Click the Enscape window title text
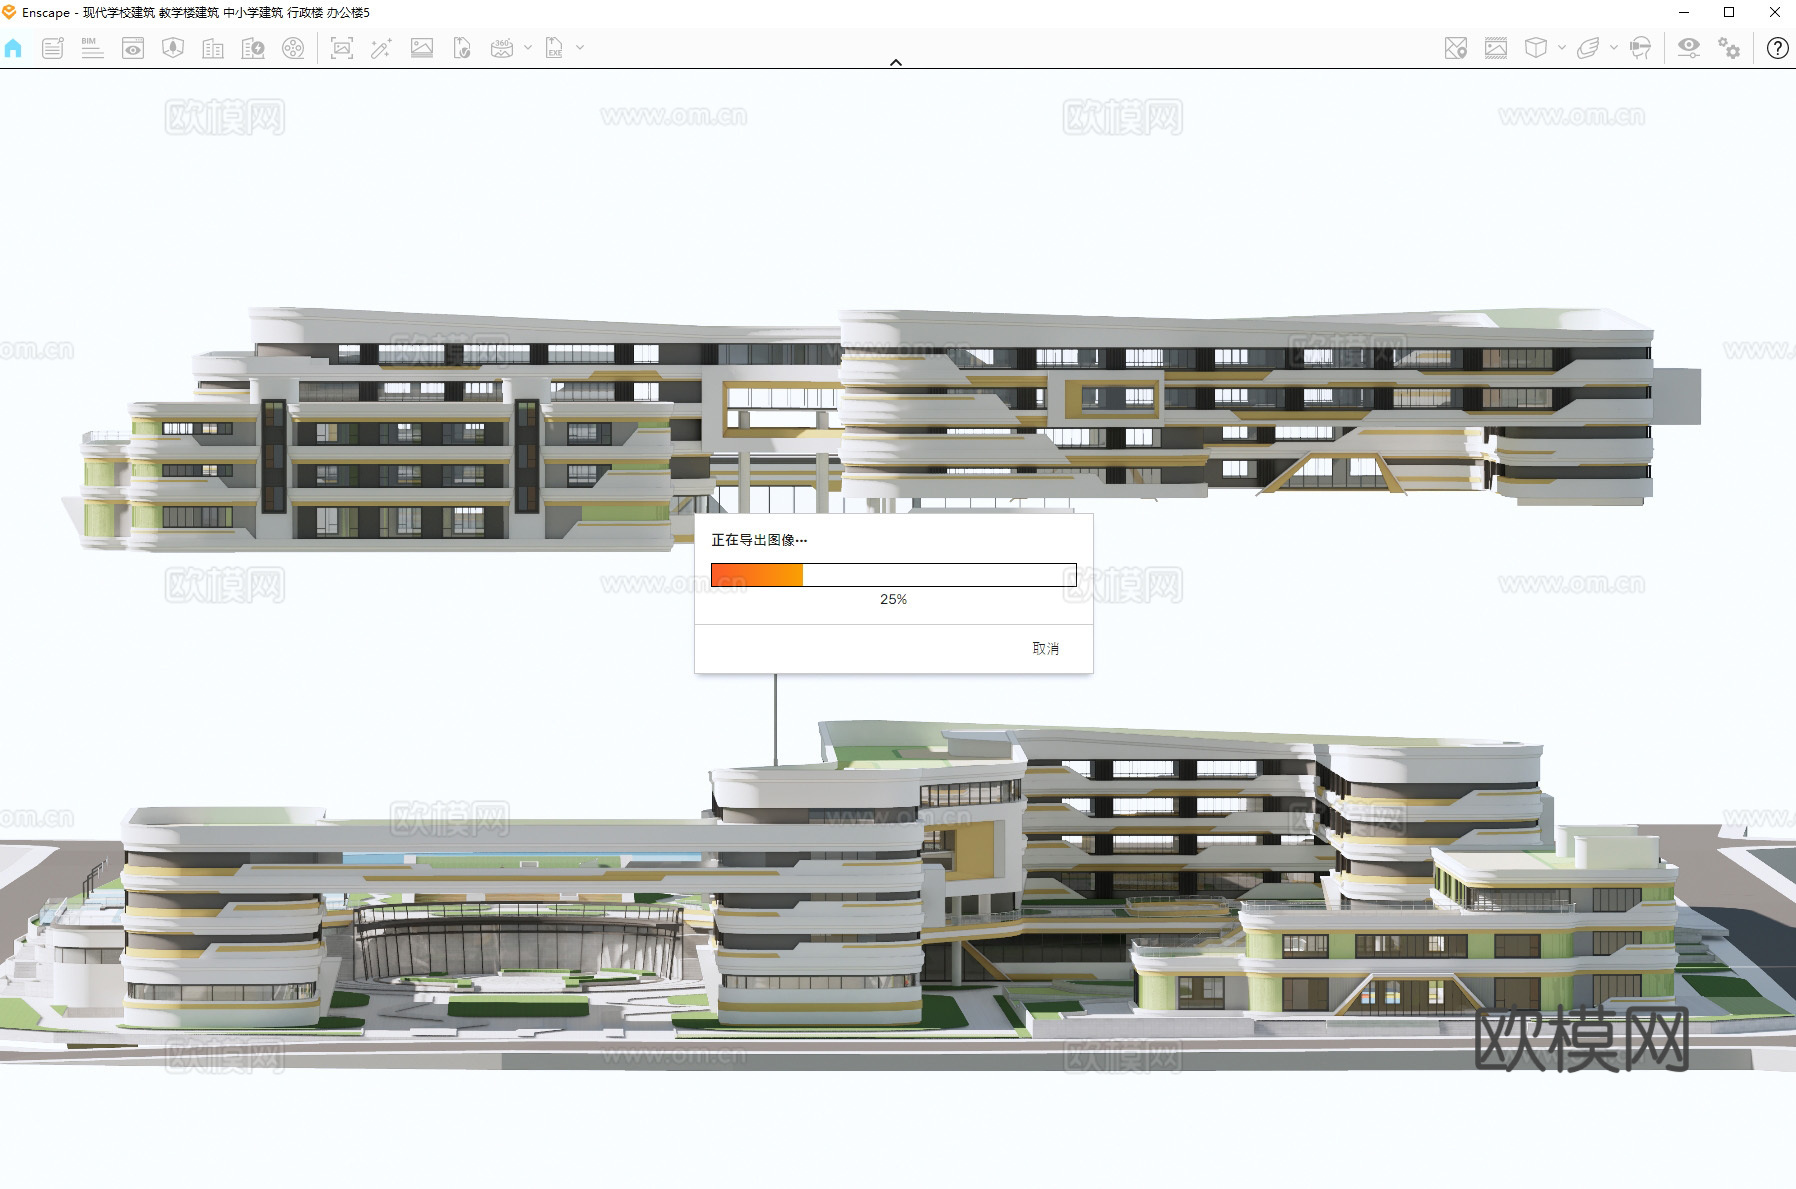 pyautogui.click(x=196, y=13)
